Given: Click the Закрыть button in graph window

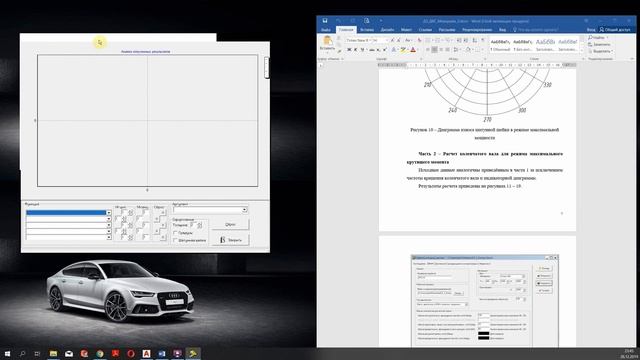Looking at the screenshot, I should coord(230,240).
